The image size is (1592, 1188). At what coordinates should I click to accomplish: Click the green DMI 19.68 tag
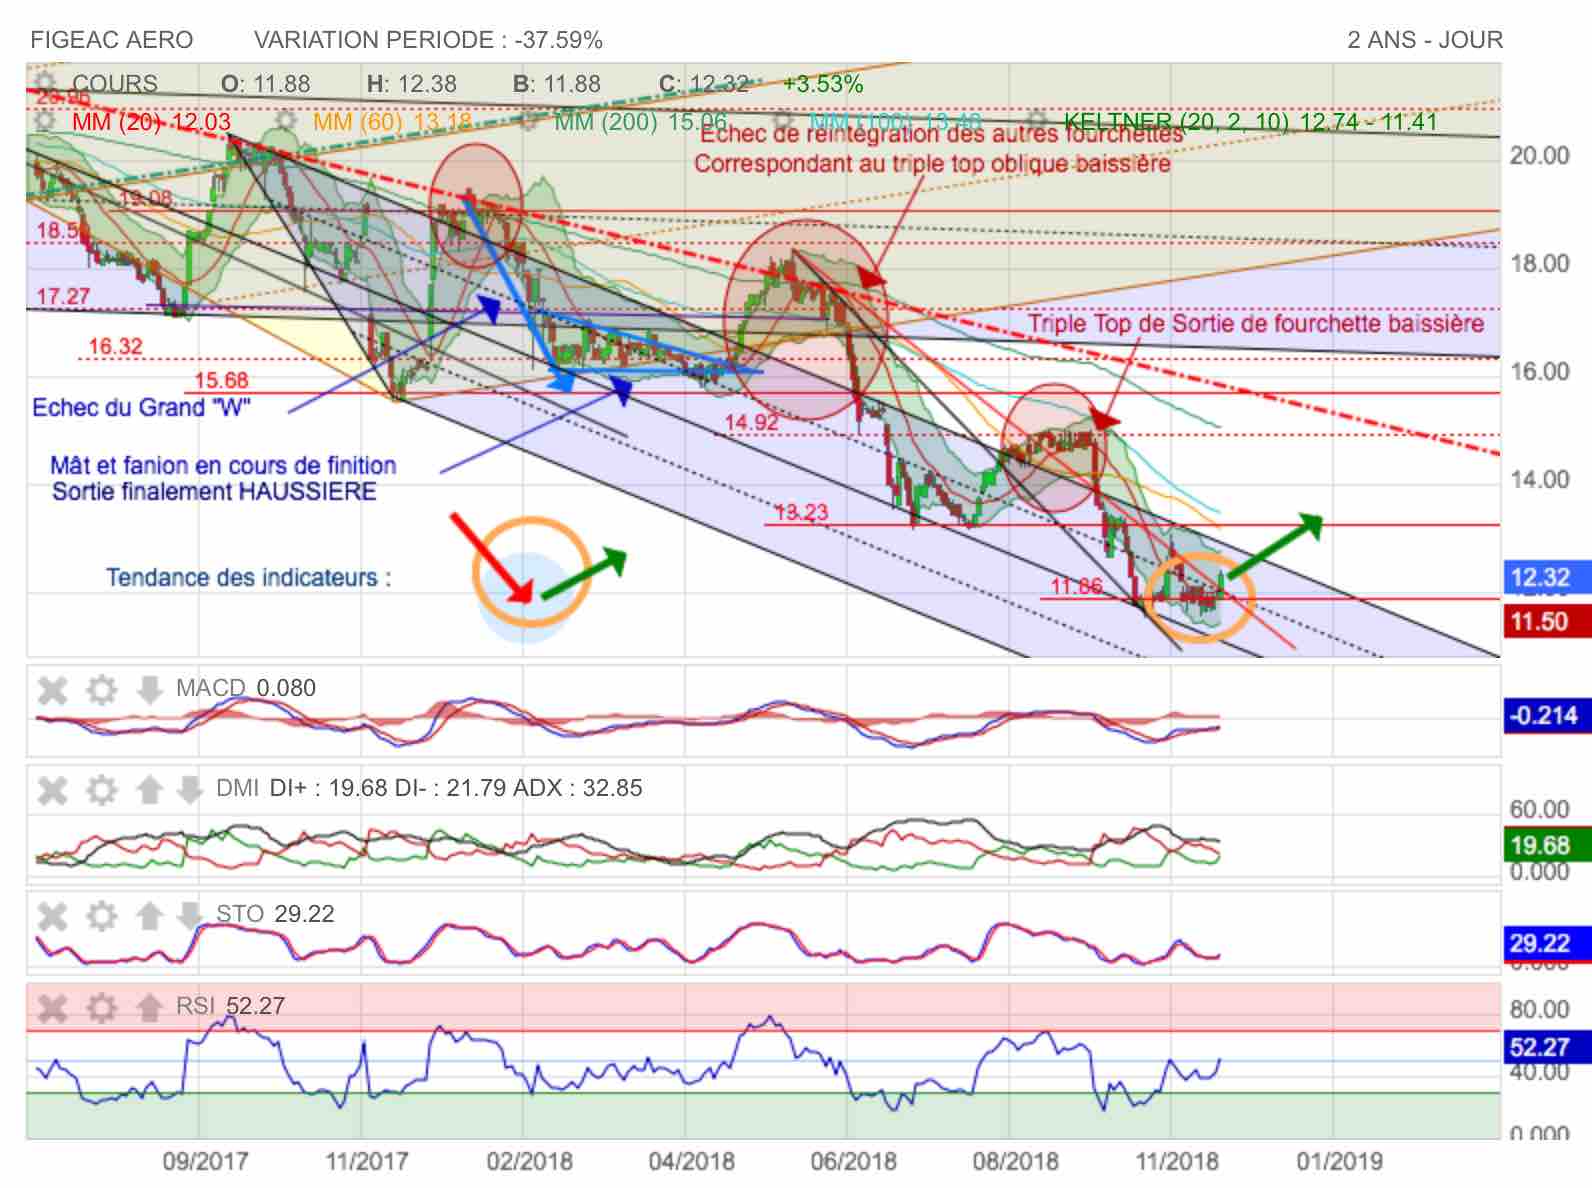1547,845
